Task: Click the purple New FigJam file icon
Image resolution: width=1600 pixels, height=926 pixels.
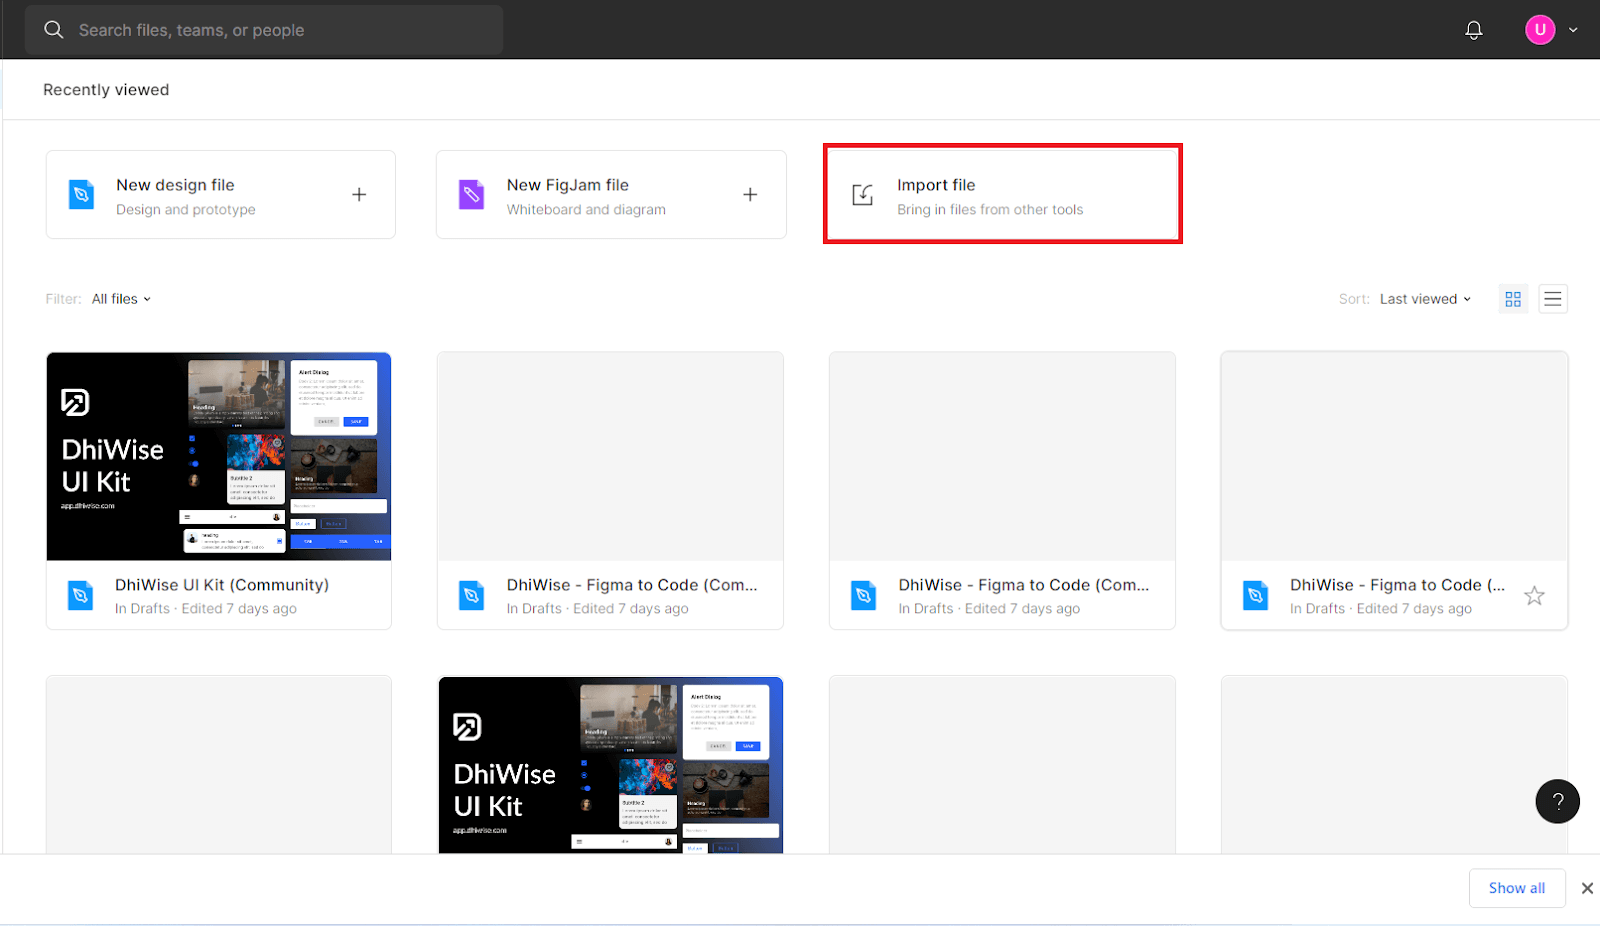Action: pos(471,194)
